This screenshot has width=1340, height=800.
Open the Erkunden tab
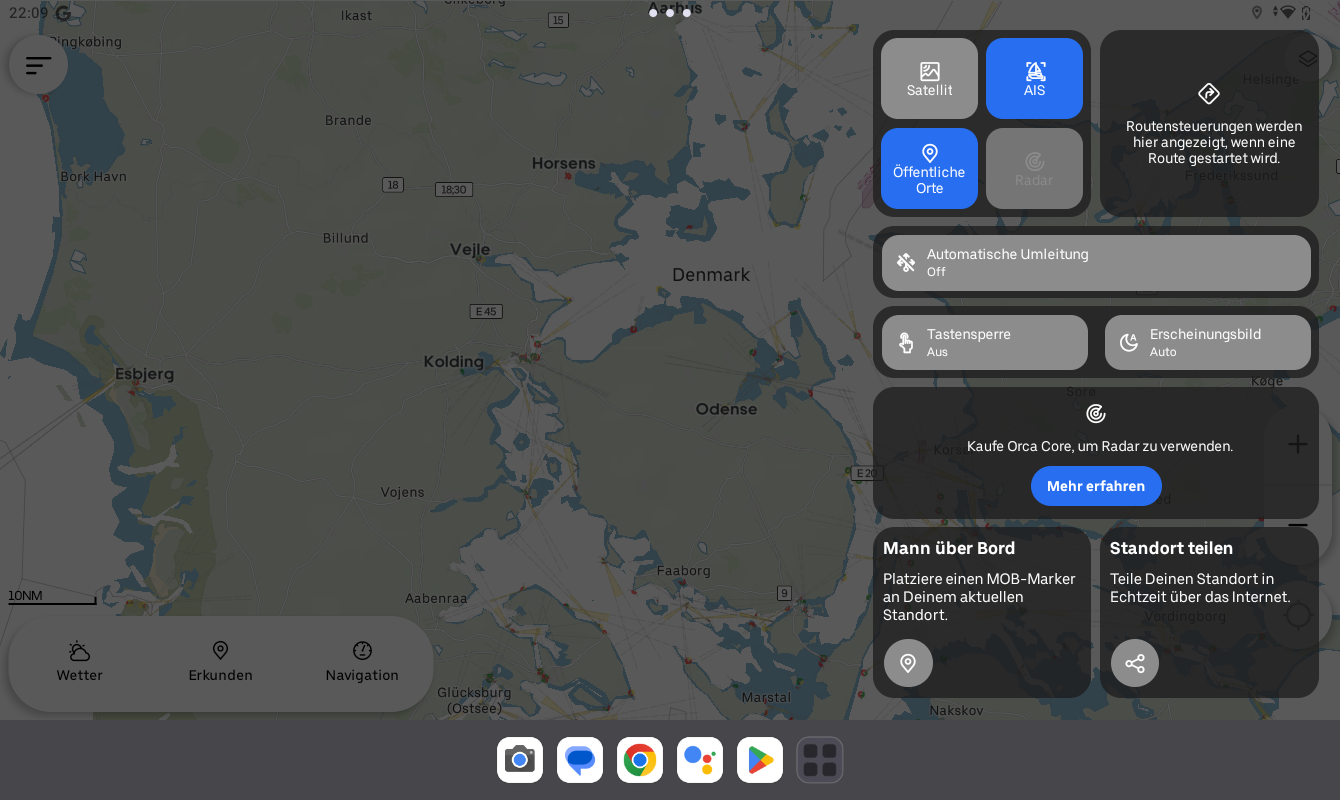tap(221, 663)
